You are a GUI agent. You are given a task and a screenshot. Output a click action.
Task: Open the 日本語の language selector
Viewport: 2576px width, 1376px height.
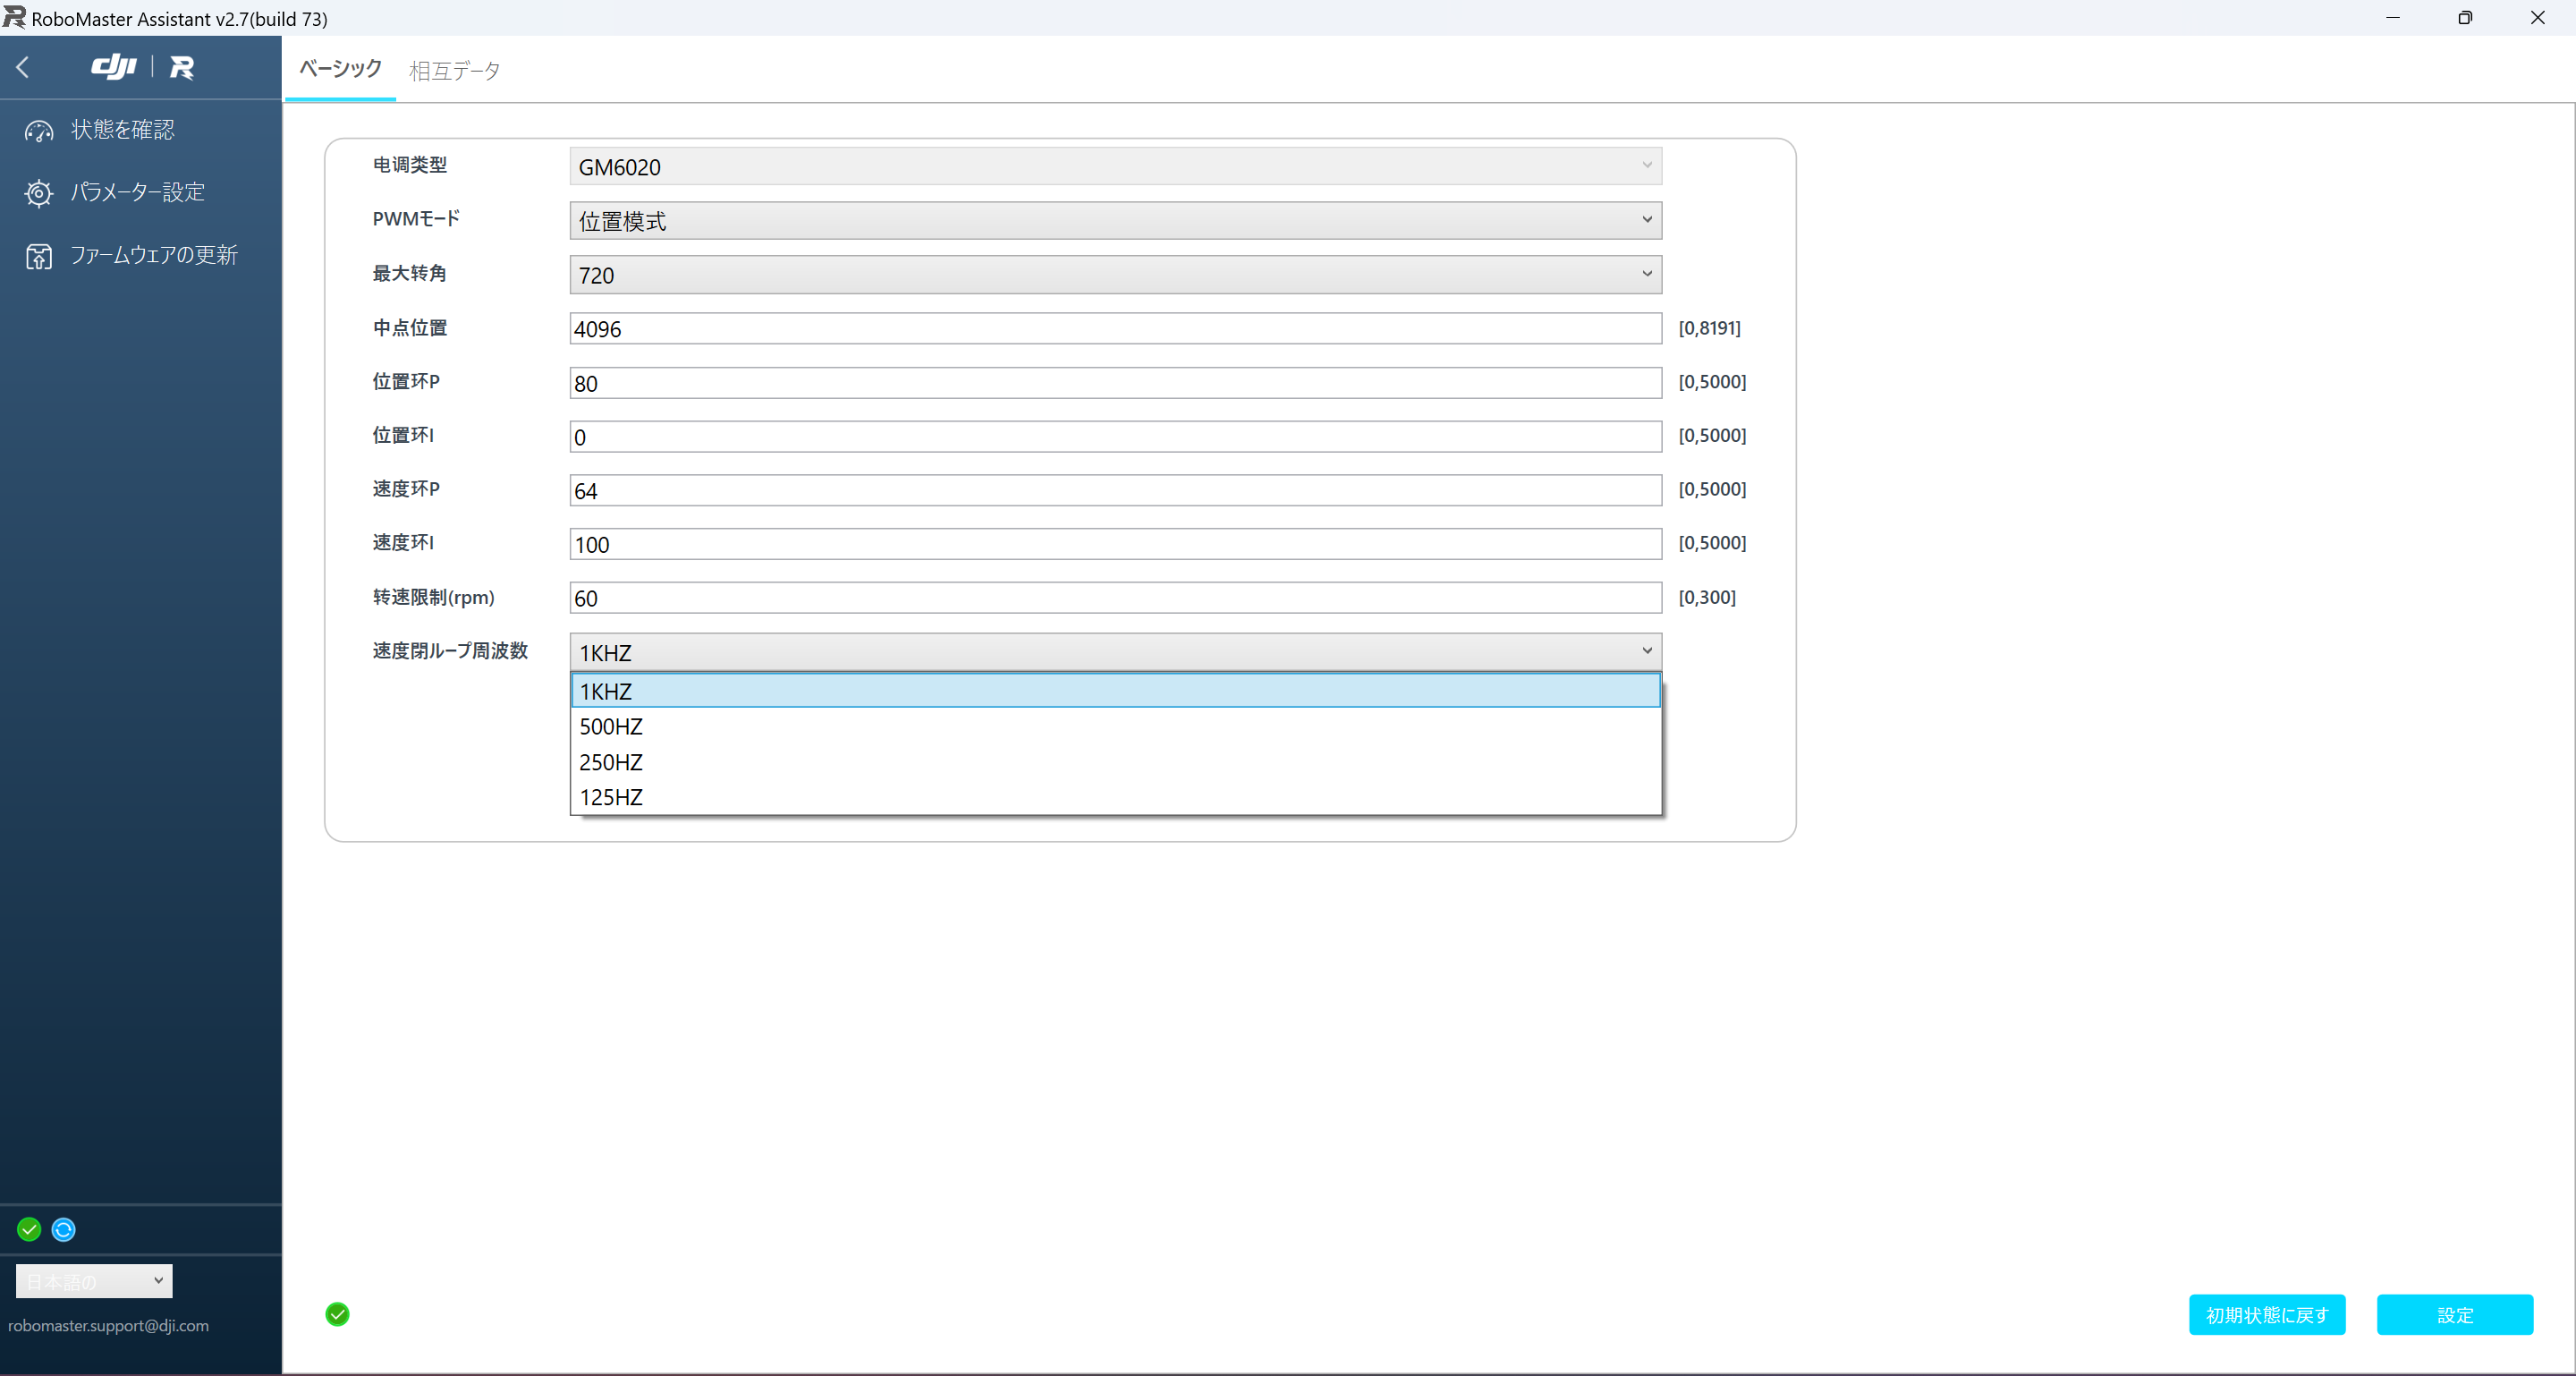[93, 1281]
